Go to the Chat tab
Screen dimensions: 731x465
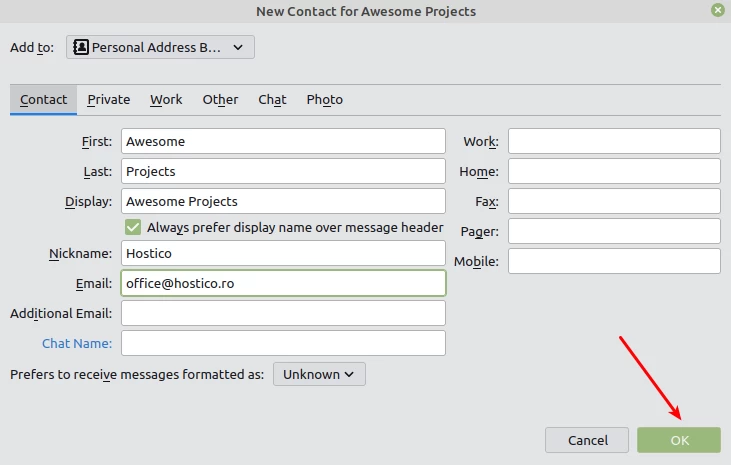272,99
